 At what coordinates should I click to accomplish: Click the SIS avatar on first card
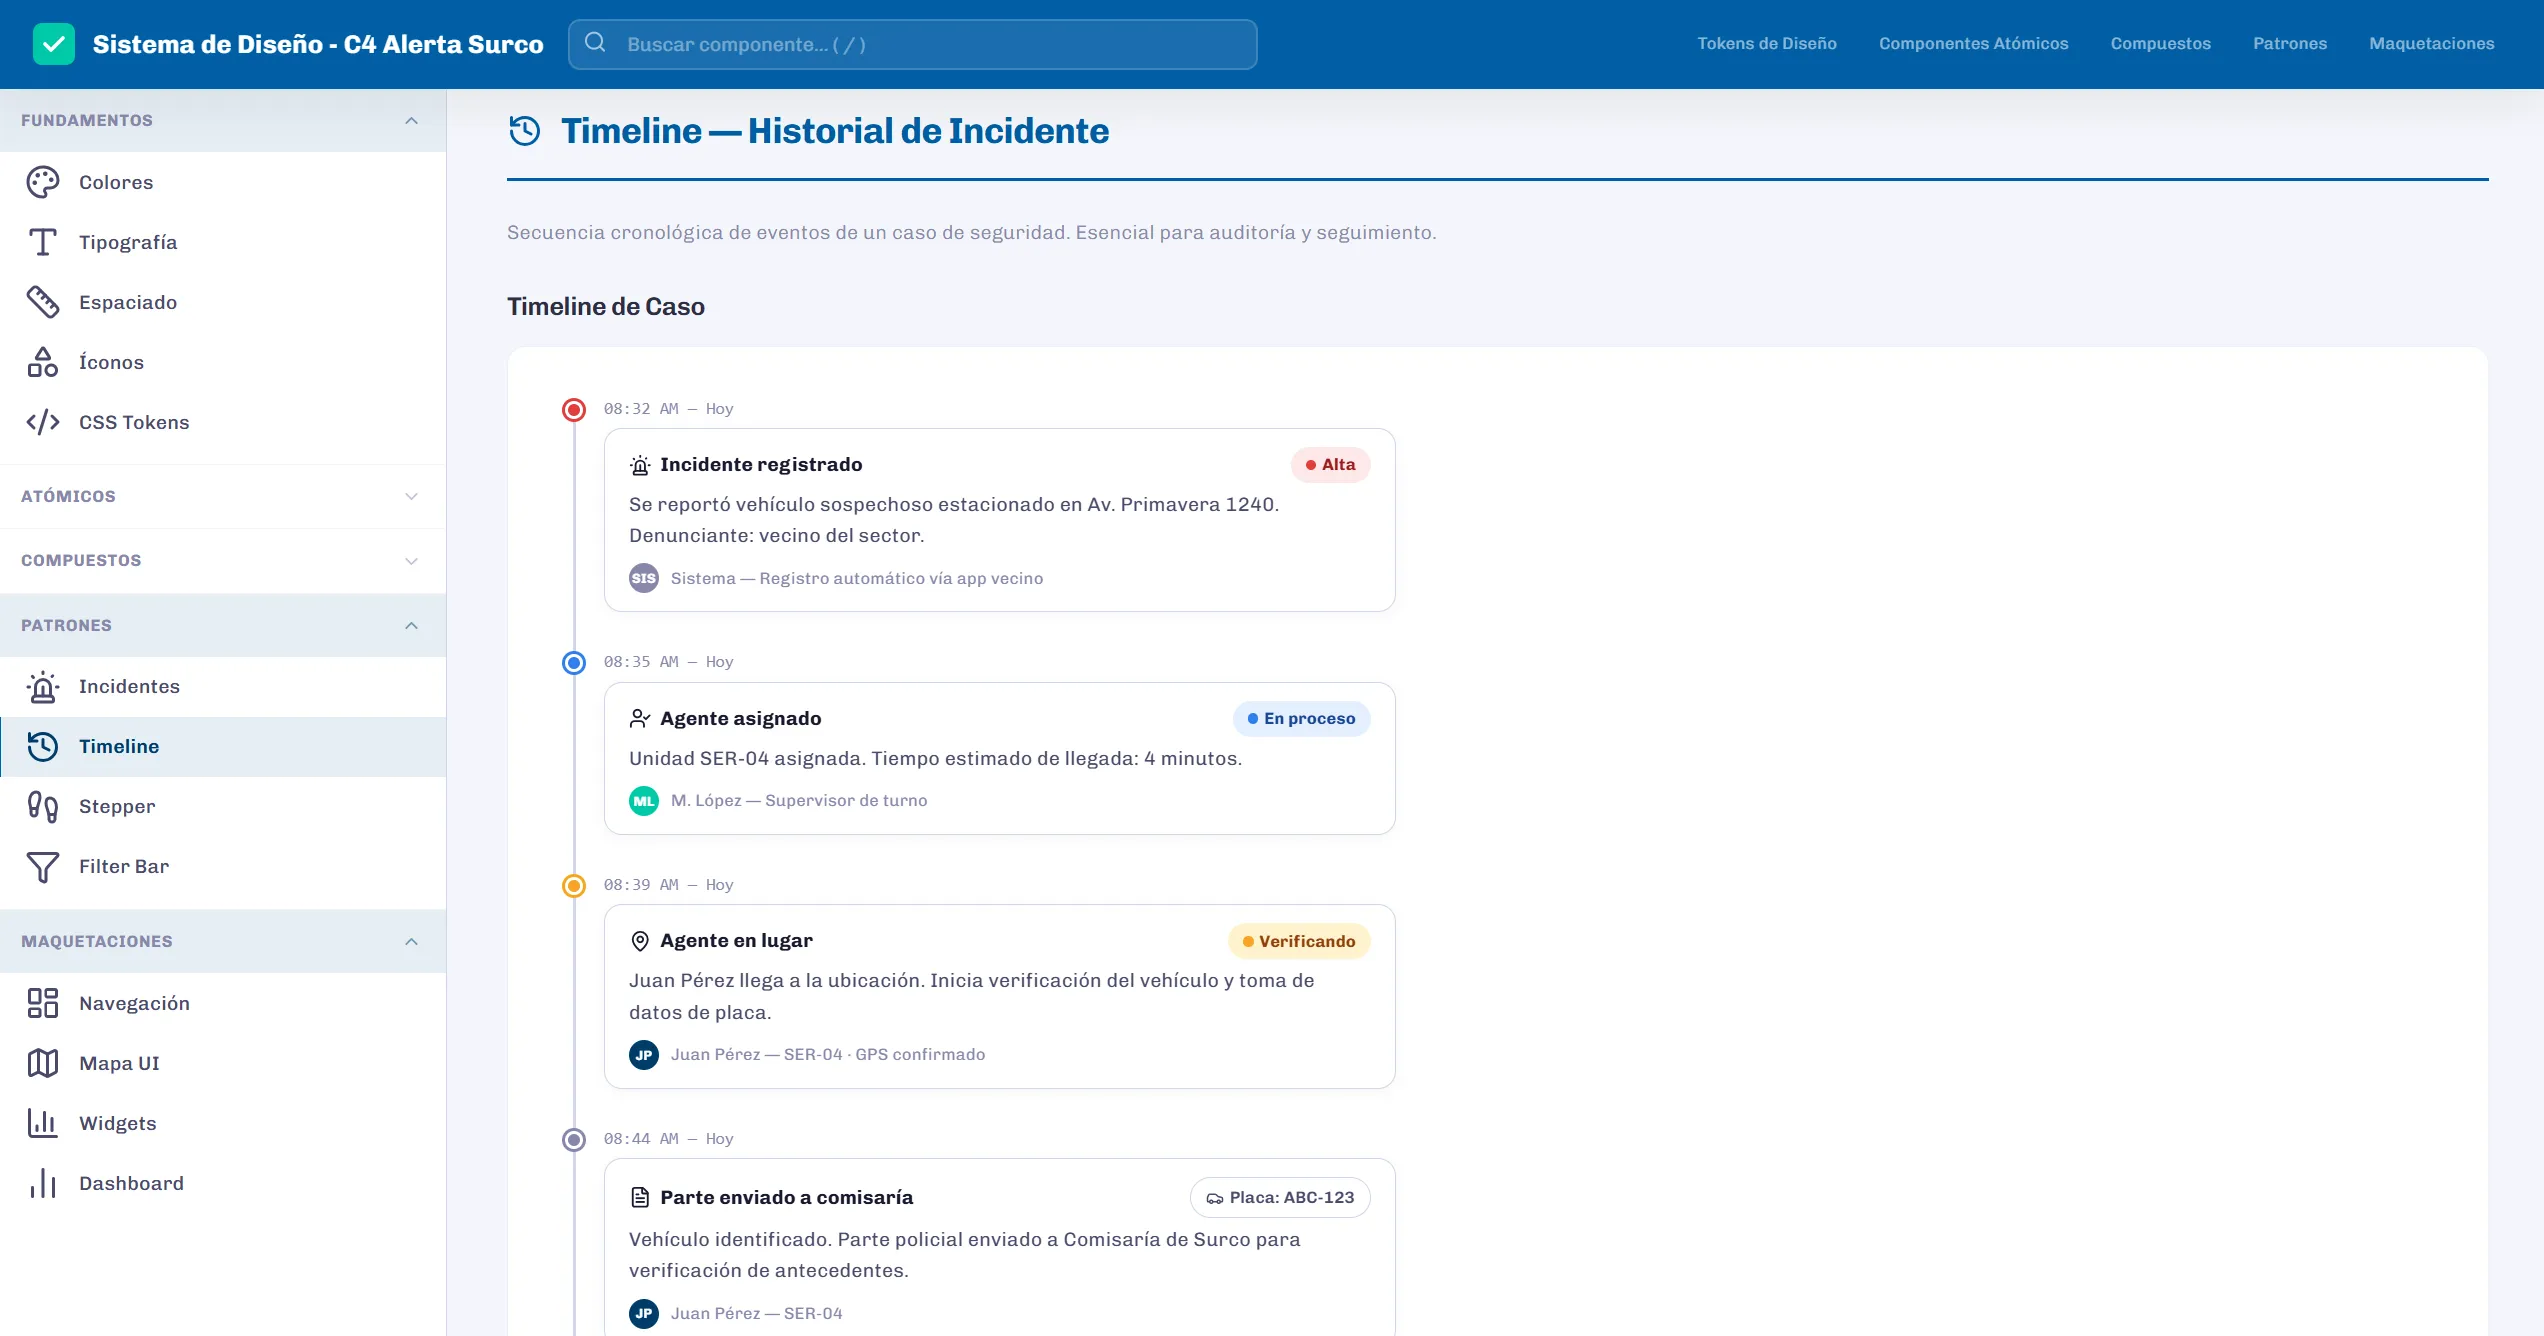click(644, 578)
